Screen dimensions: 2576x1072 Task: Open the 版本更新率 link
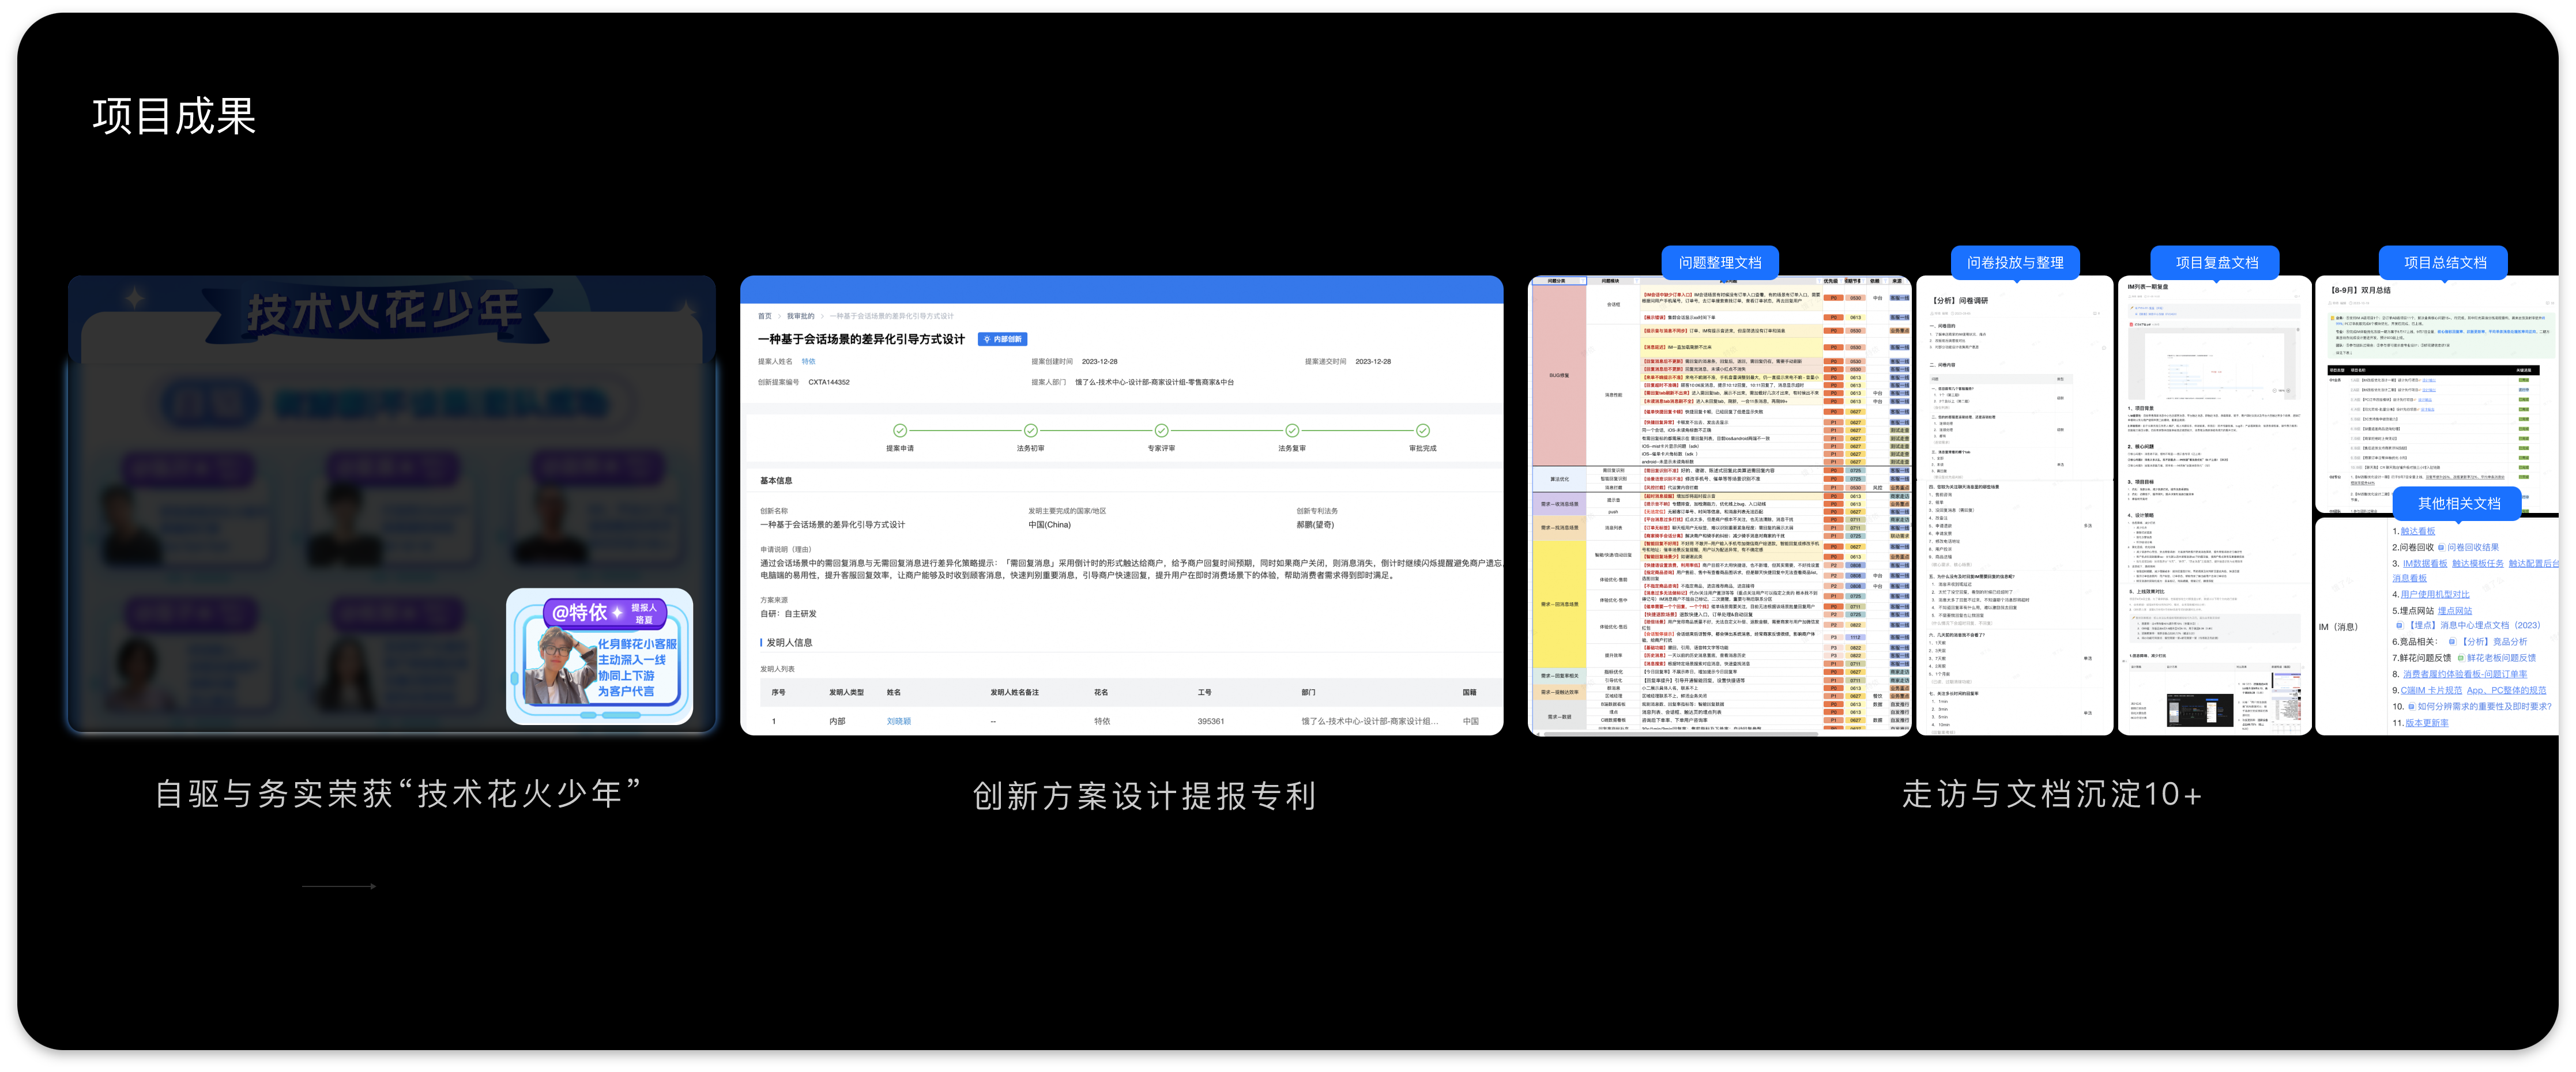2427,723
